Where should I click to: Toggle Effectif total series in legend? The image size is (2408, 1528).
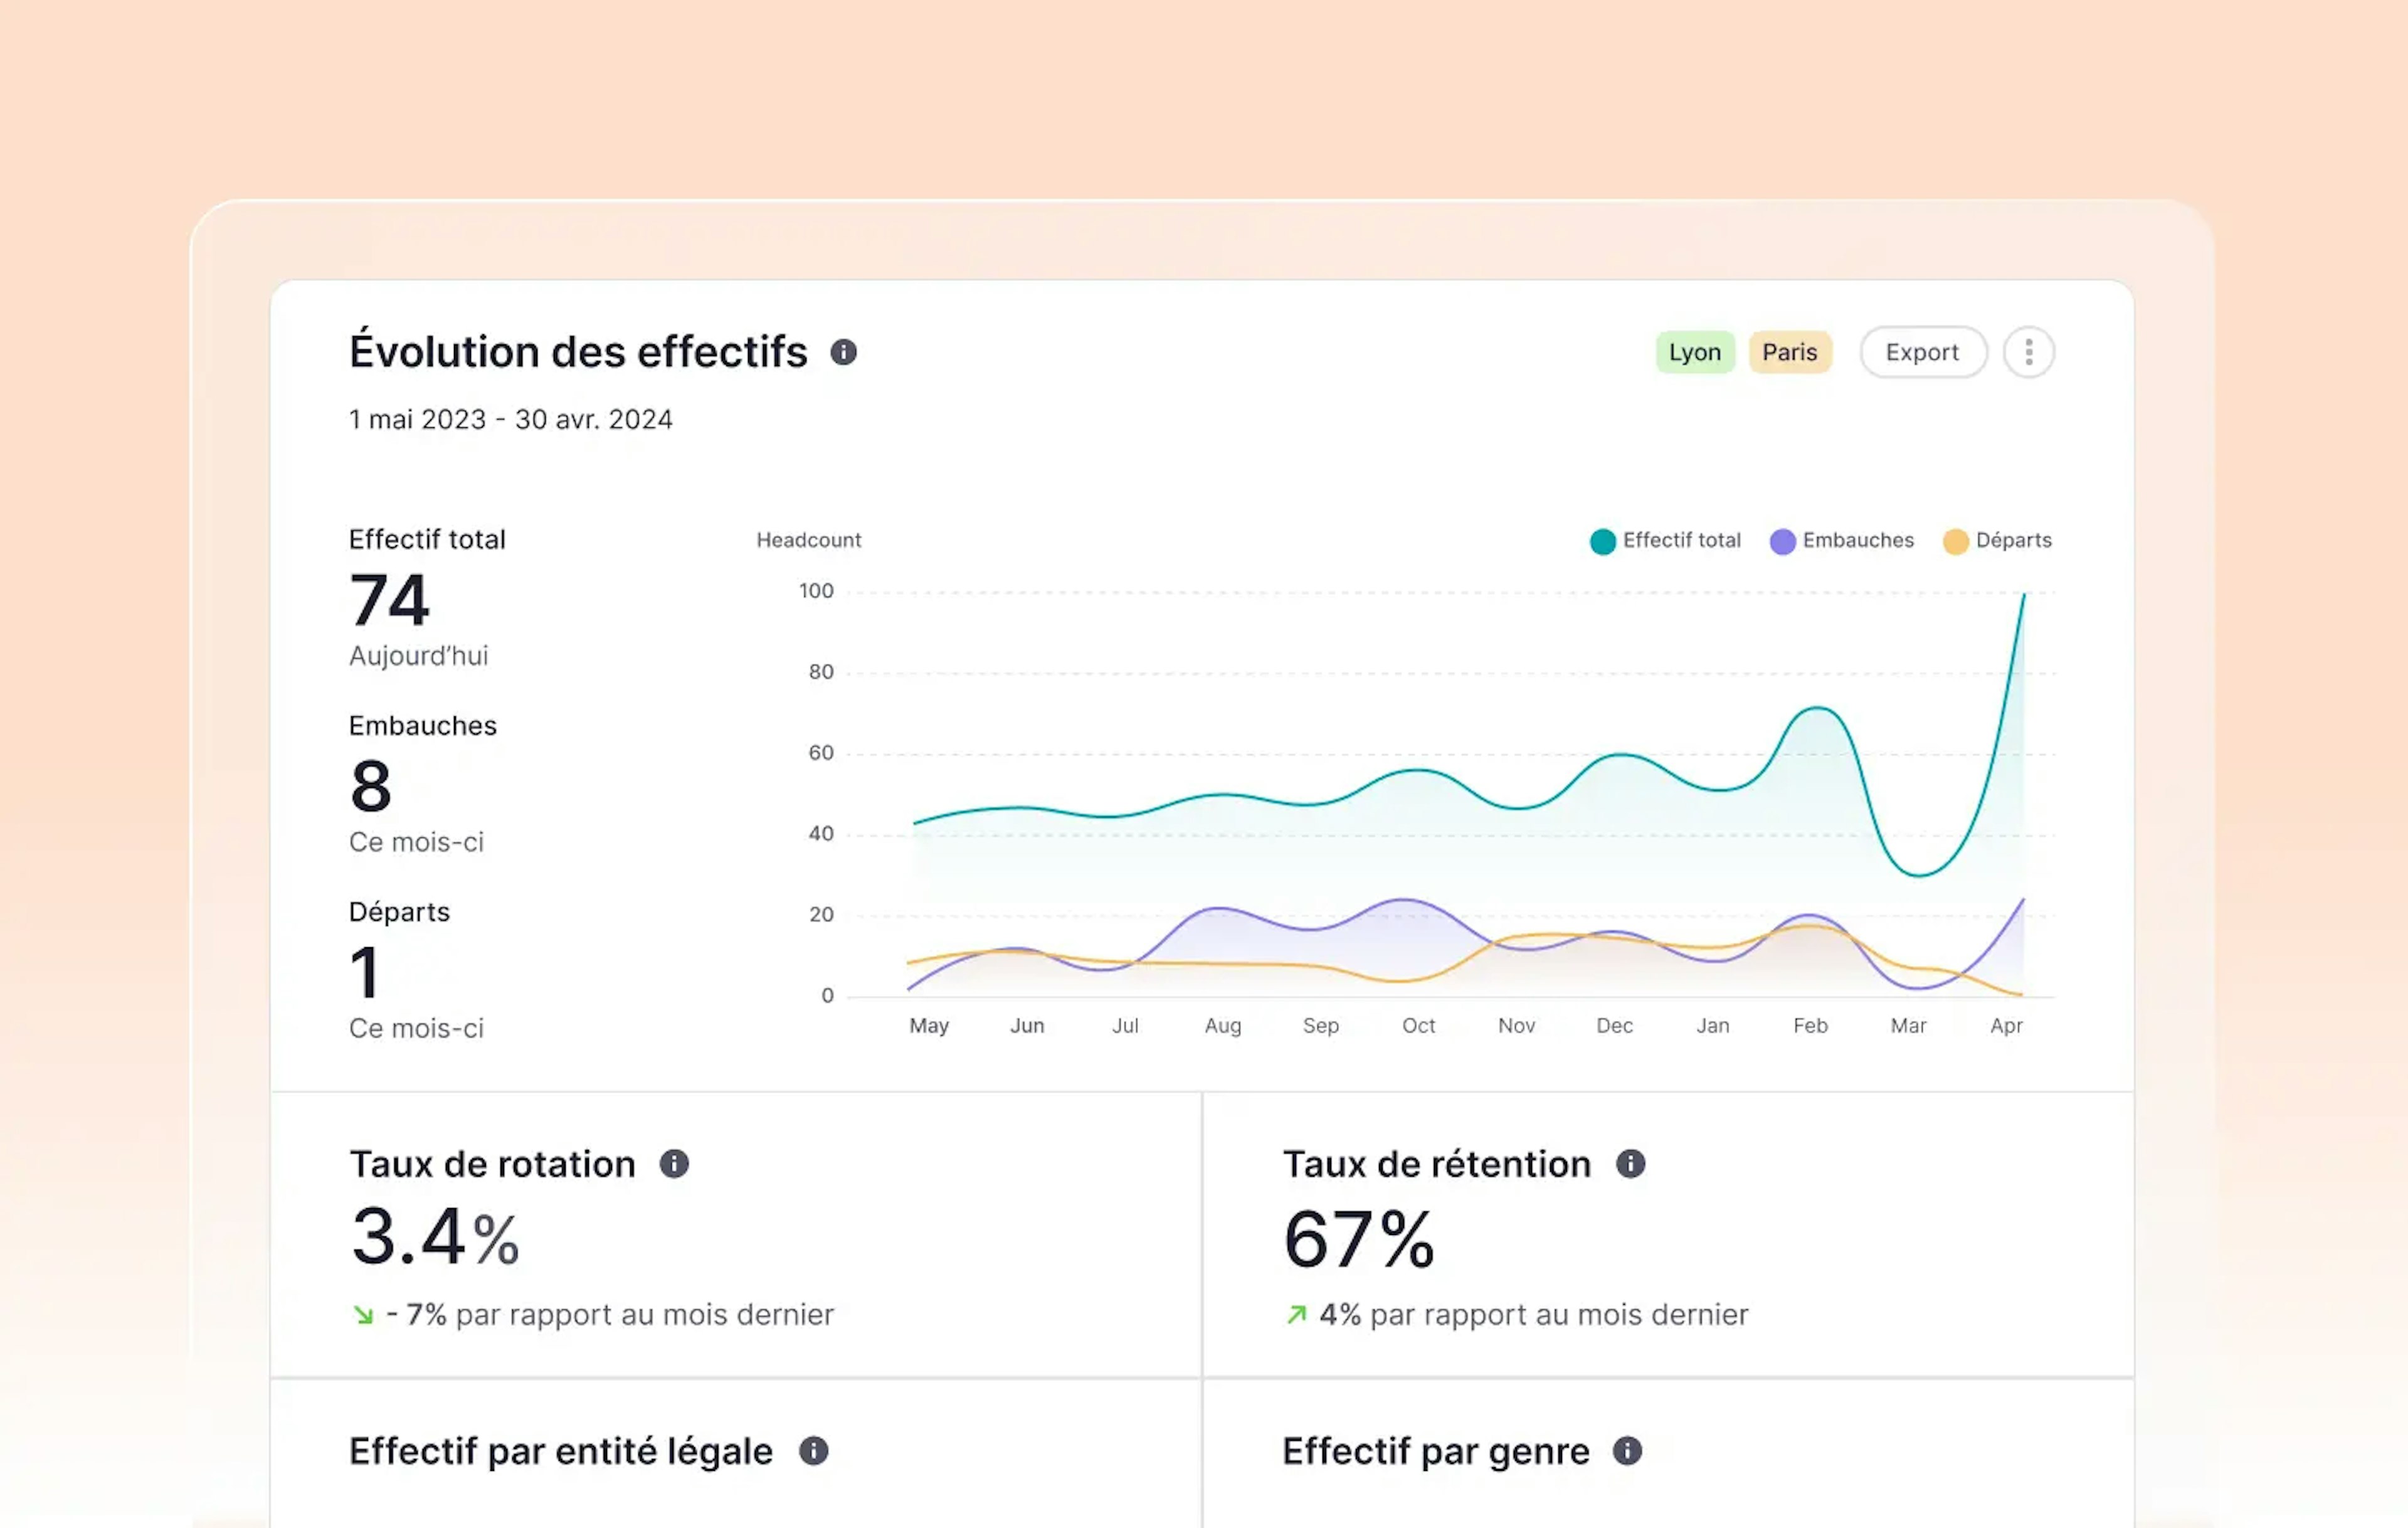[x=1665, y=541]
